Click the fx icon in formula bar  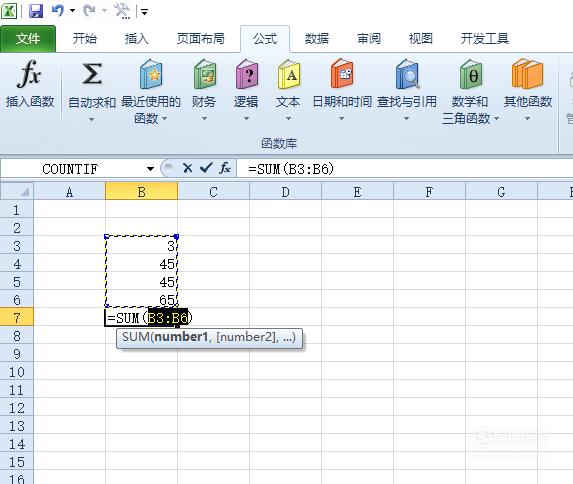point(225,169)
